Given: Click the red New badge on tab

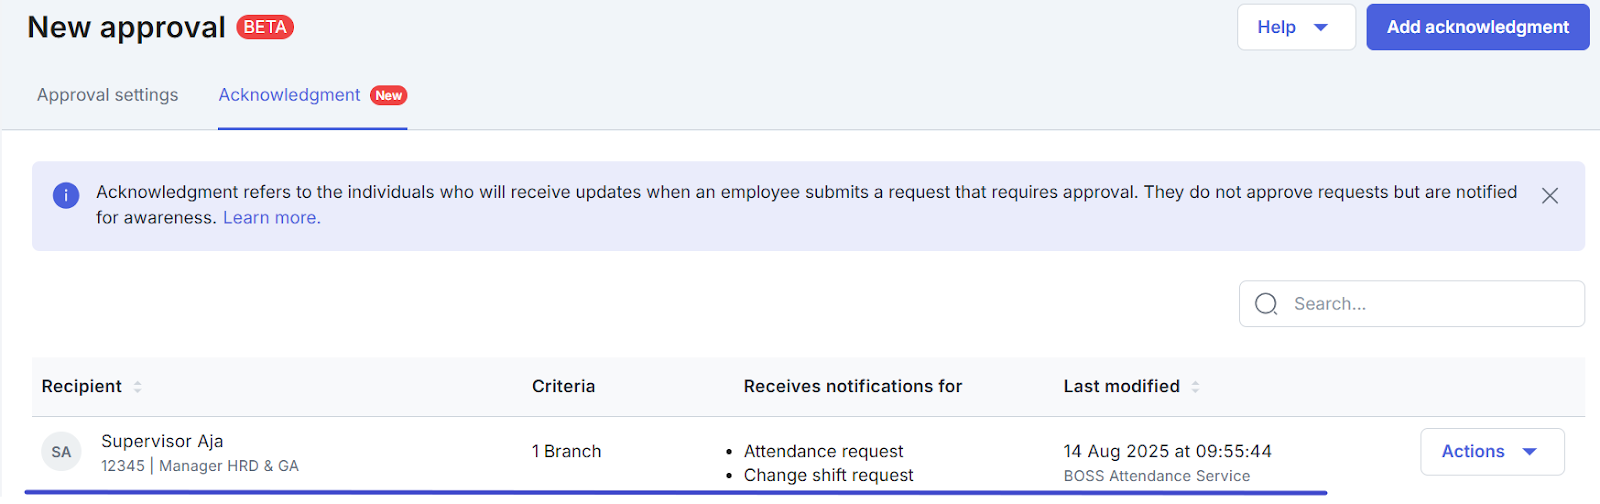Looking at the screenshot, I should [388, 96].
